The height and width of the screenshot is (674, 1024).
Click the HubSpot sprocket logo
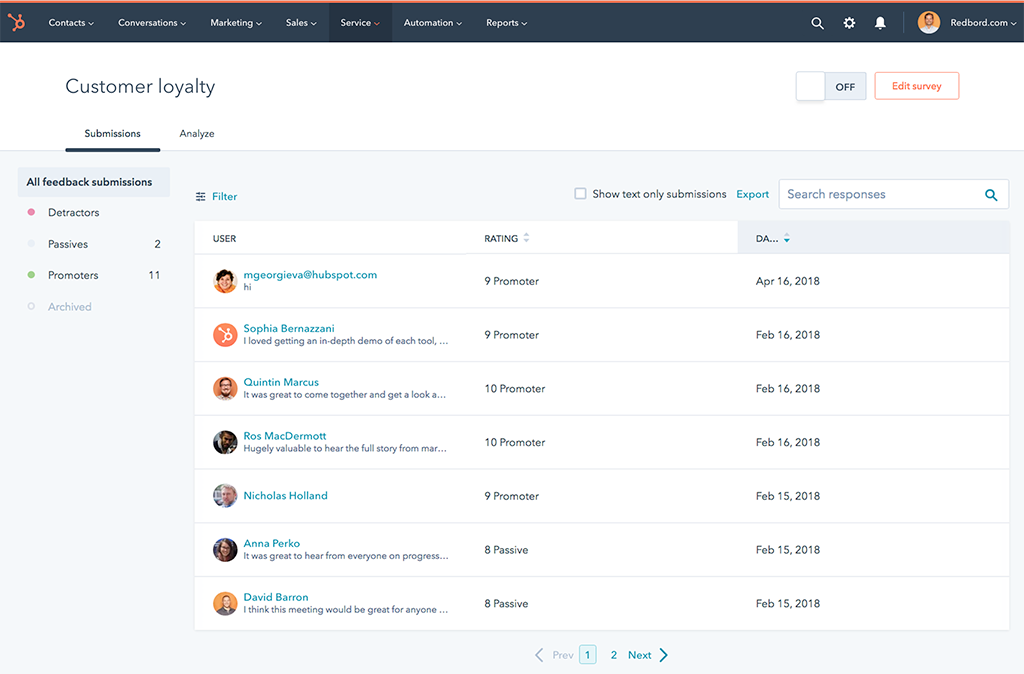coord(17,22)
